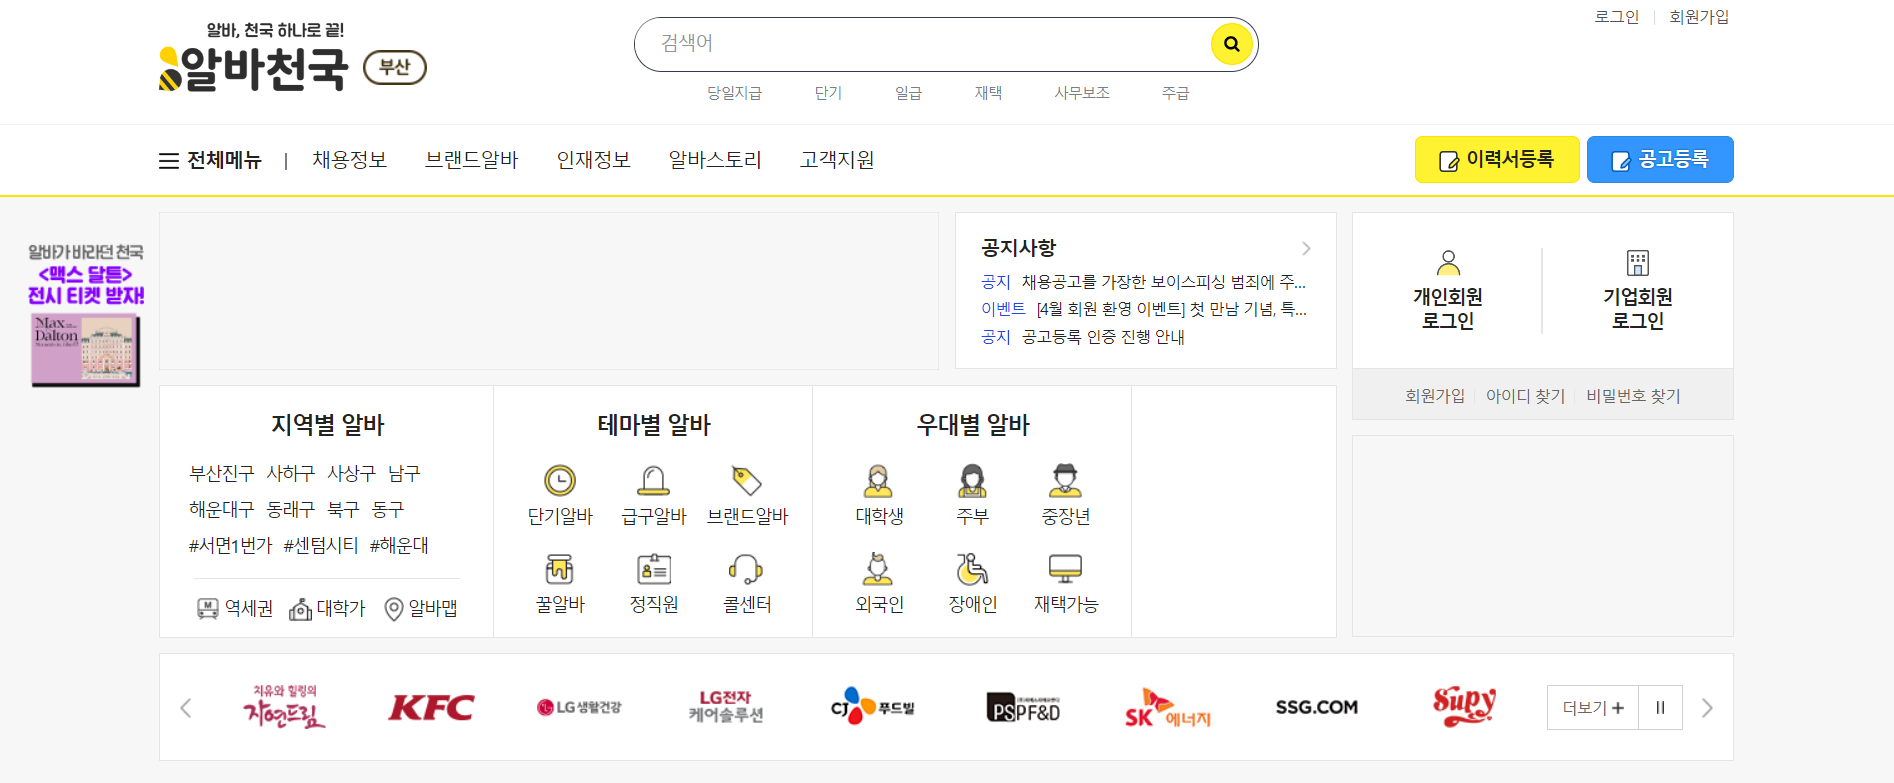Go to next brand logos arrow
The height and width of the screenshot is (783, 1894).
pyautogui.click(x=1707, y=708)
